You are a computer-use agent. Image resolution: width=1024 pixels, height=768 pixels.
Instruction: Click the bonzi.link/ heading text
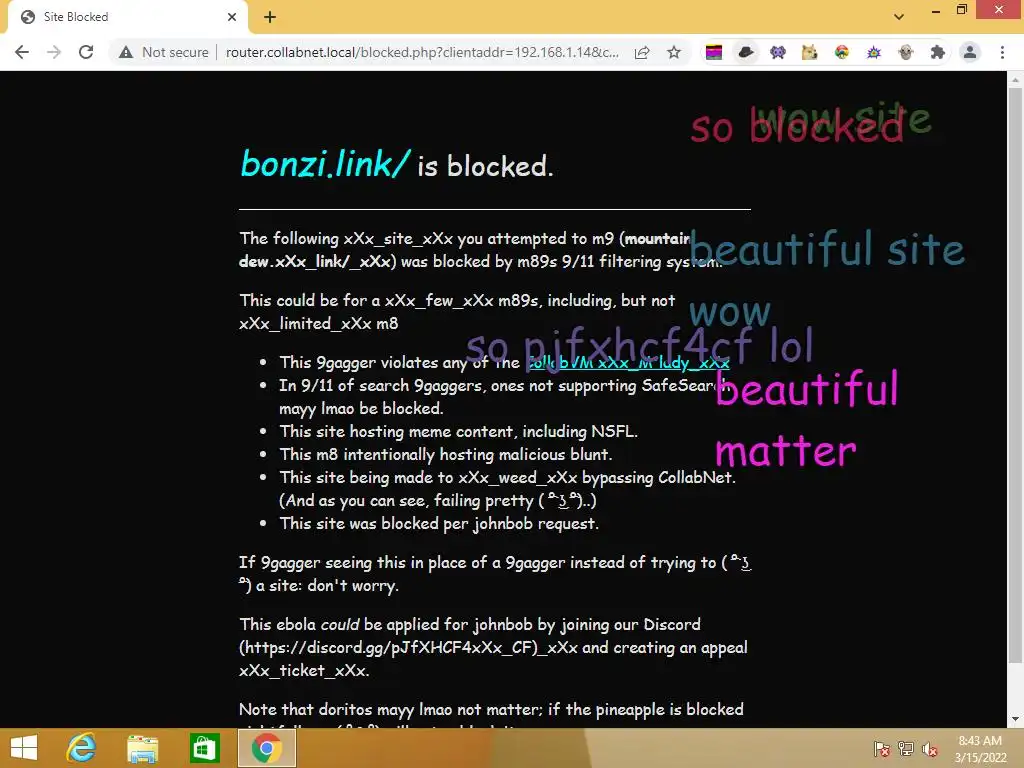(325, 163)
